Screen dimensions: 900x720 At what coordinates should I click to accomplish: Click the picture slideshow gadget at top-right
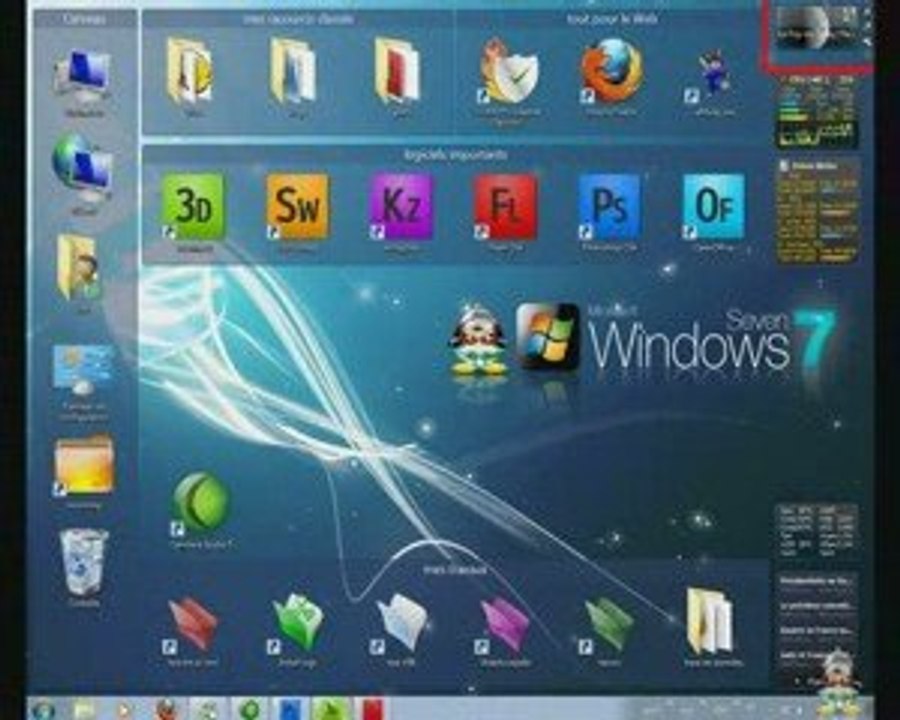click(x=819, y=31)
